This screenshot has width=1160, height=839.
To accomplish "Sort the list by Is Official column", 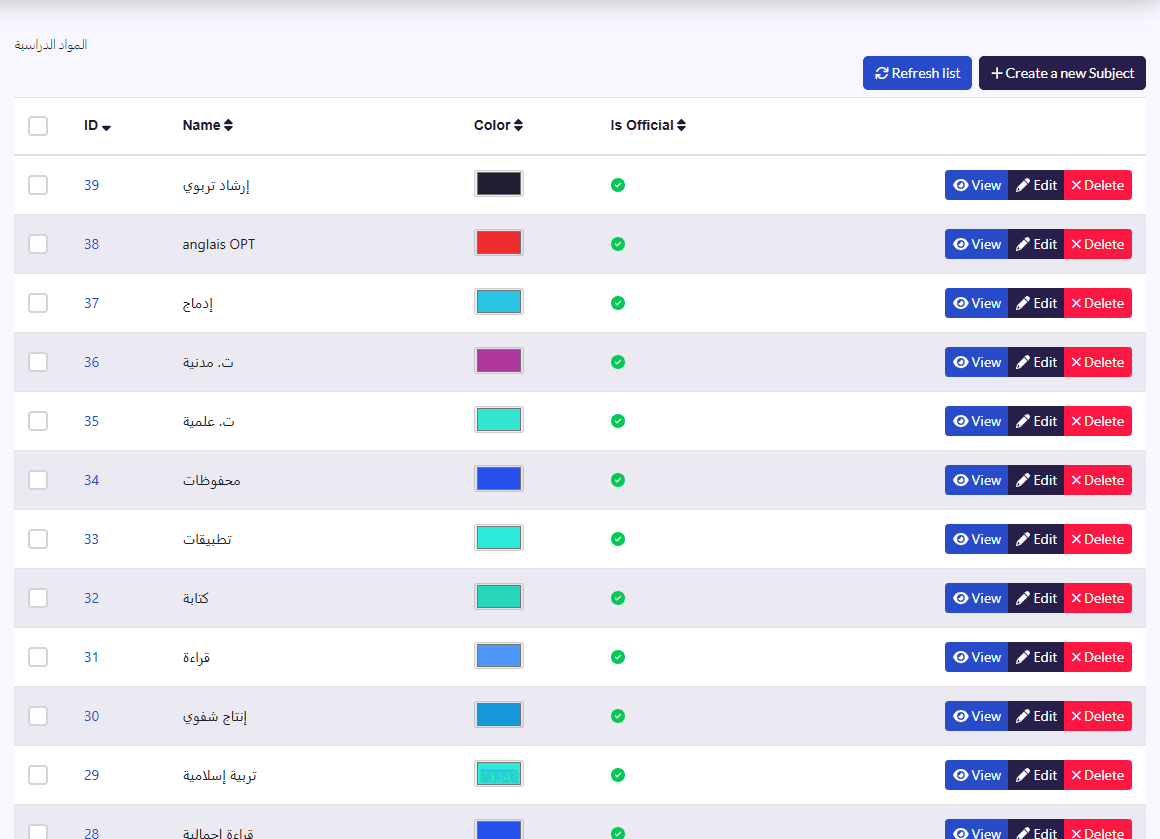I will 647,125.
